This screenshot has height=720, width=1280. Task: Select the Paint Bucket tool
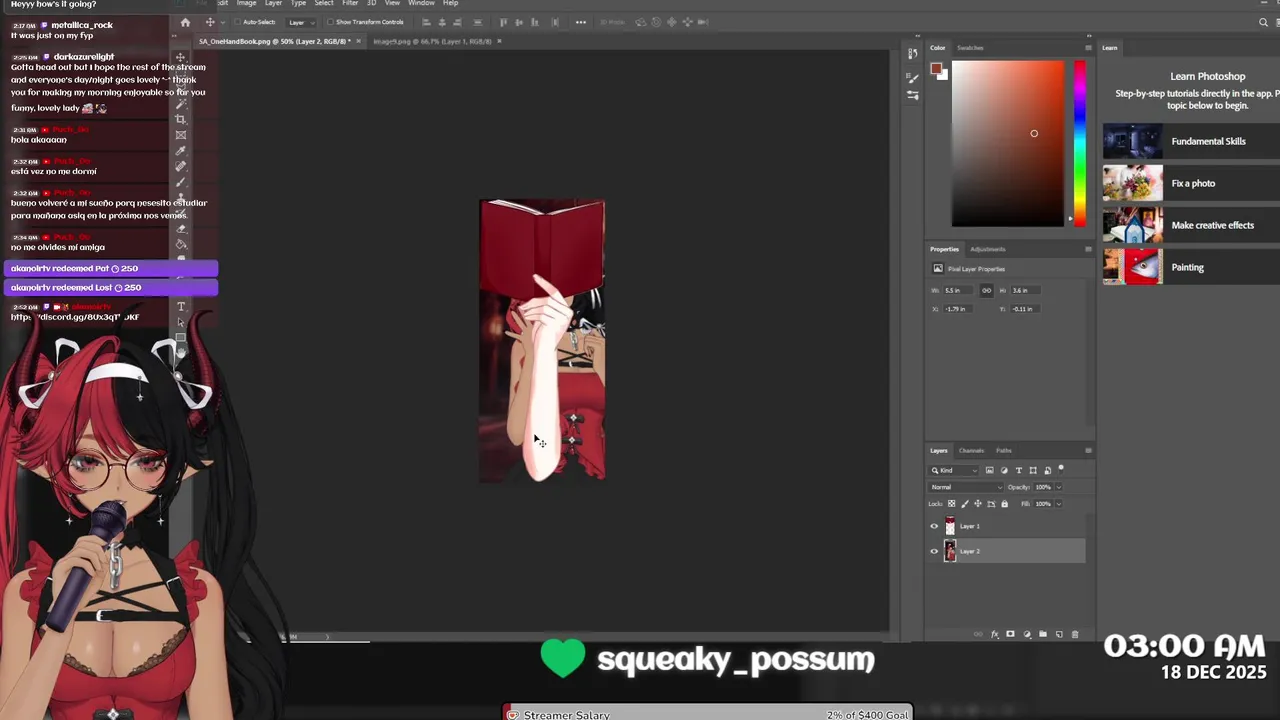(x=181, y=244)
